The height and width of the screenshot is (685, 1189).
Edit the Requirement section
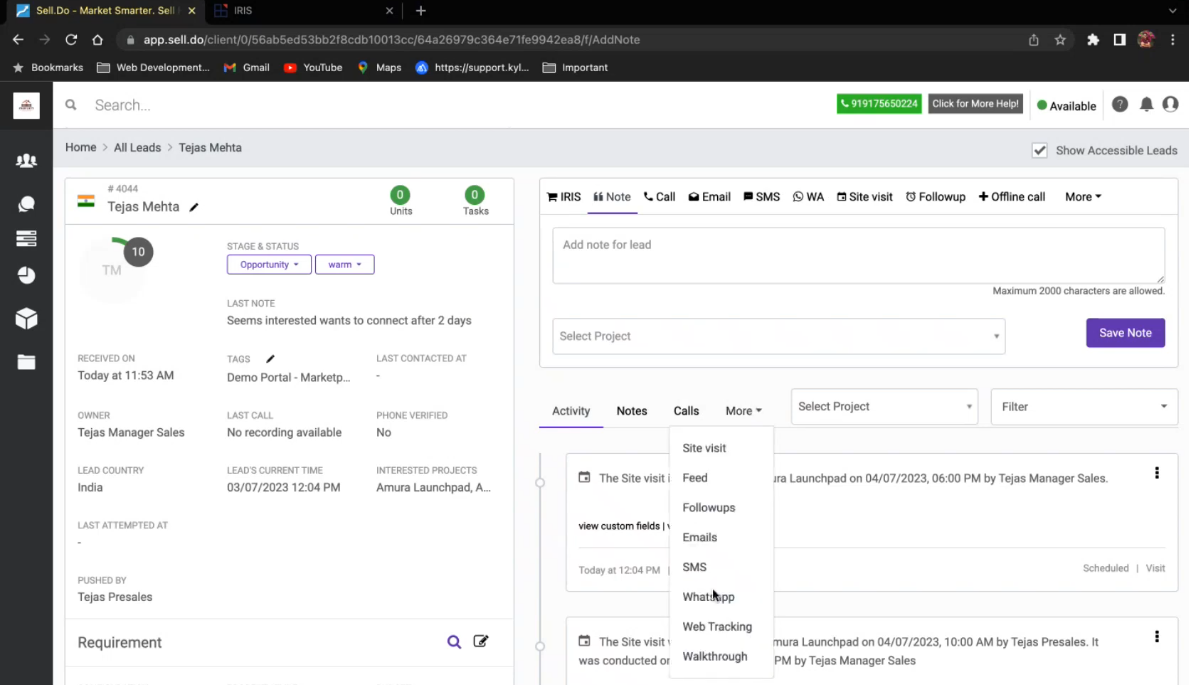click(481, 642)
